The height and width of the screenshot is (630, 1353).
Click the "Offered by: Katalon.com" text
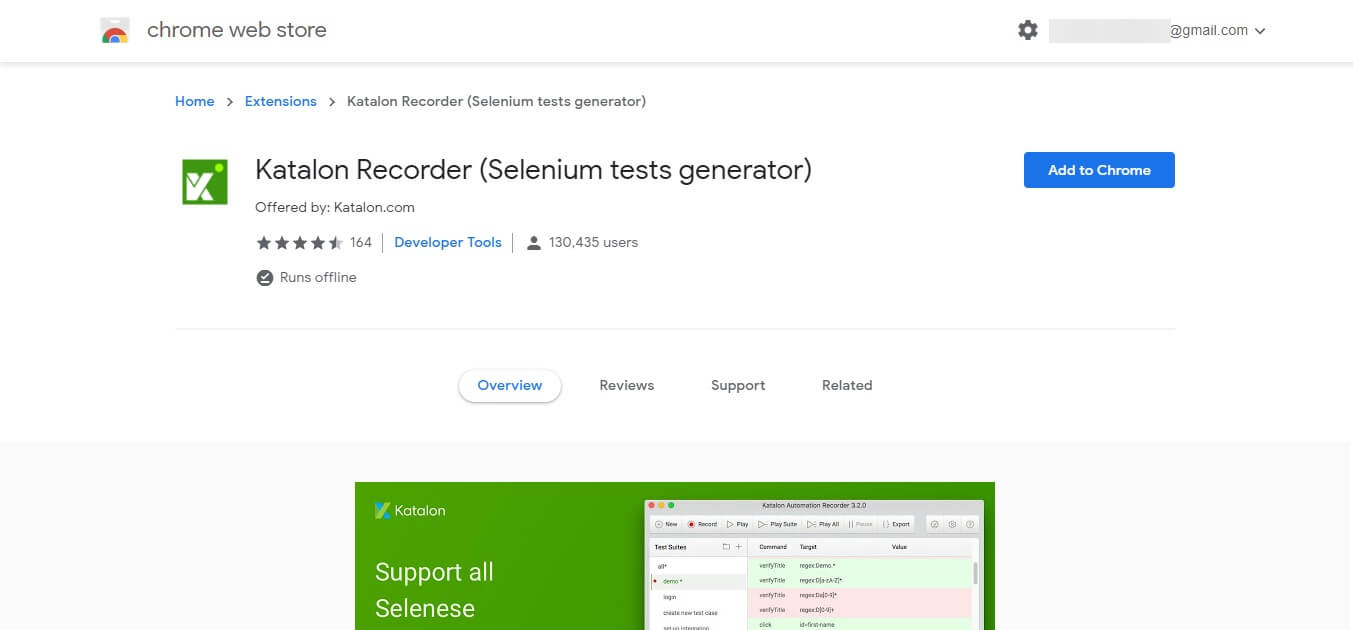click(x=335, y=207)
